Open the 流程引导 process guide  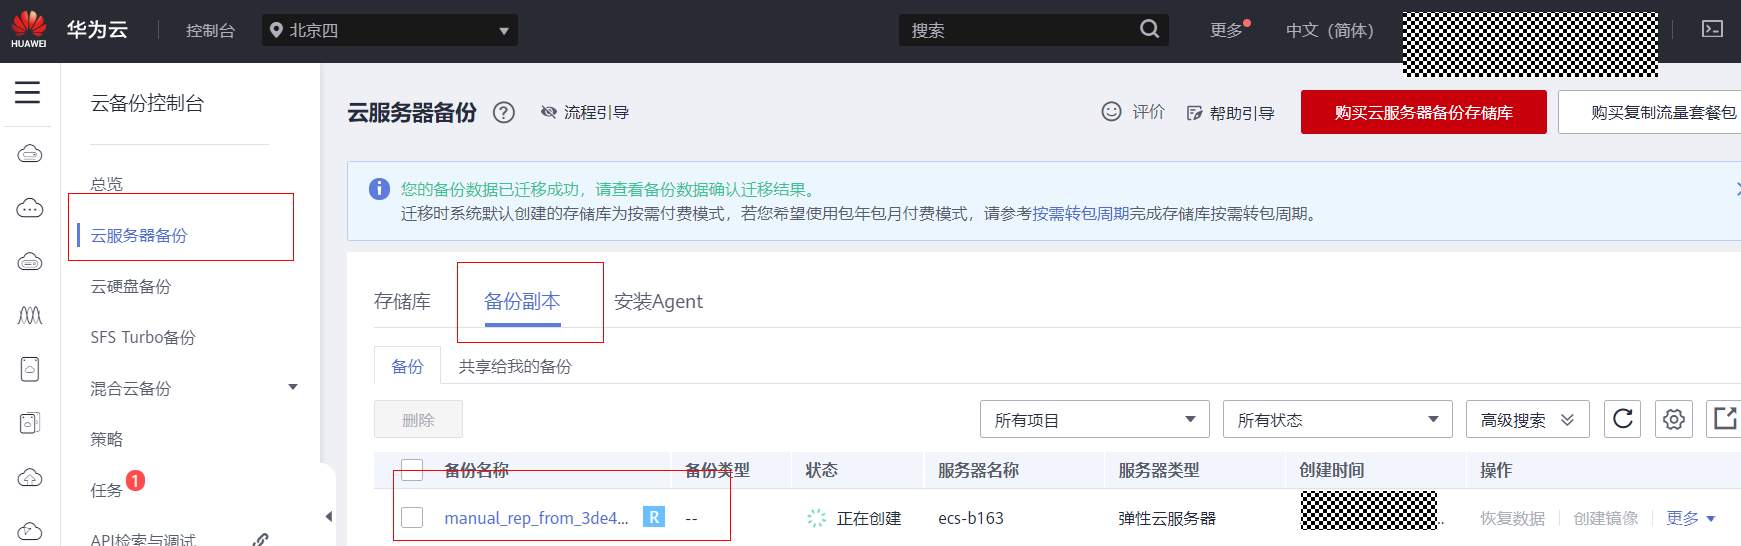pos(585,112)
